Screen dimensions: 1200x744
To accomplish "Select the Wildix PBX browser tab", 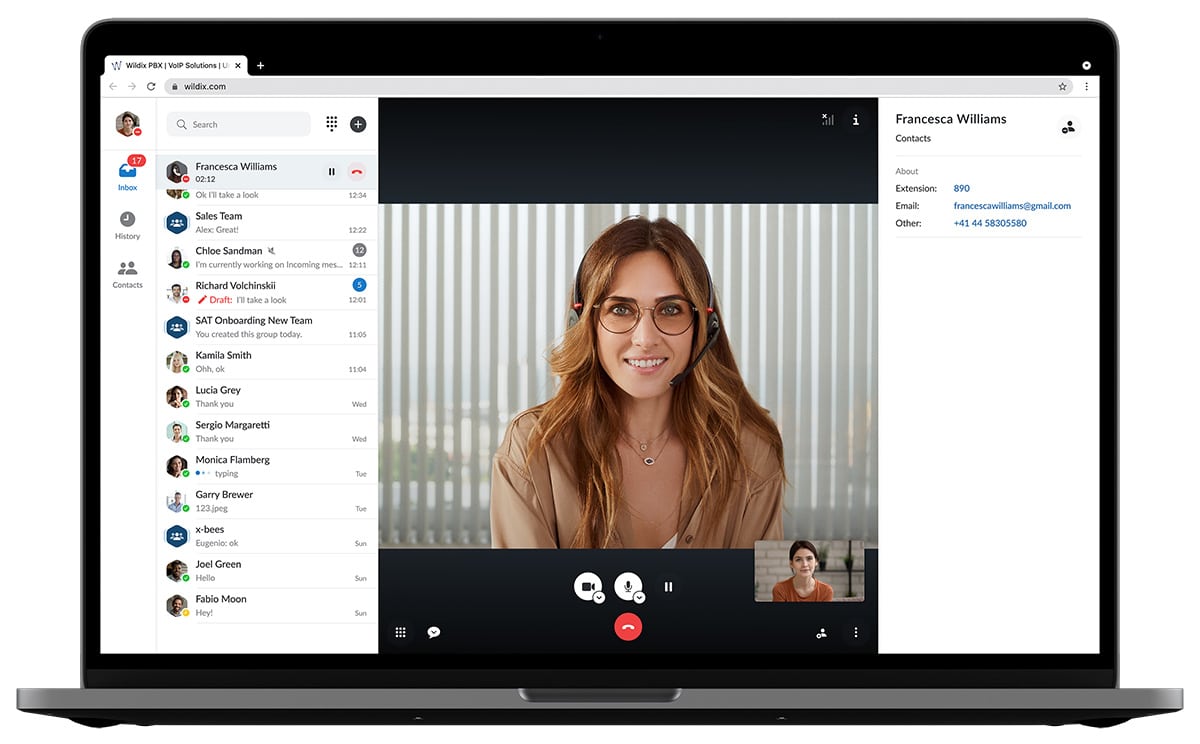I will (175, 65).
